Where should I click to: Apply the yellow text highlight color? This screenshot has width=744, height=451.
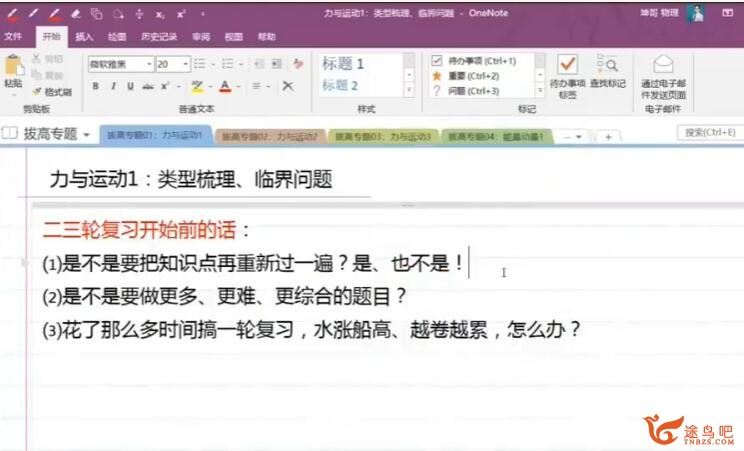click(x=197, y=86)
